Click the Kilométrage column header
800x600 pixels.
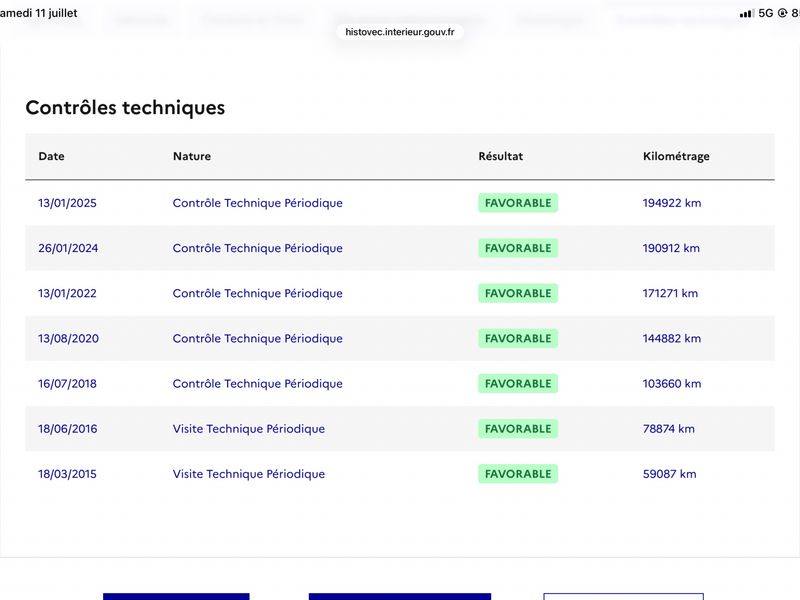point(676,157)
